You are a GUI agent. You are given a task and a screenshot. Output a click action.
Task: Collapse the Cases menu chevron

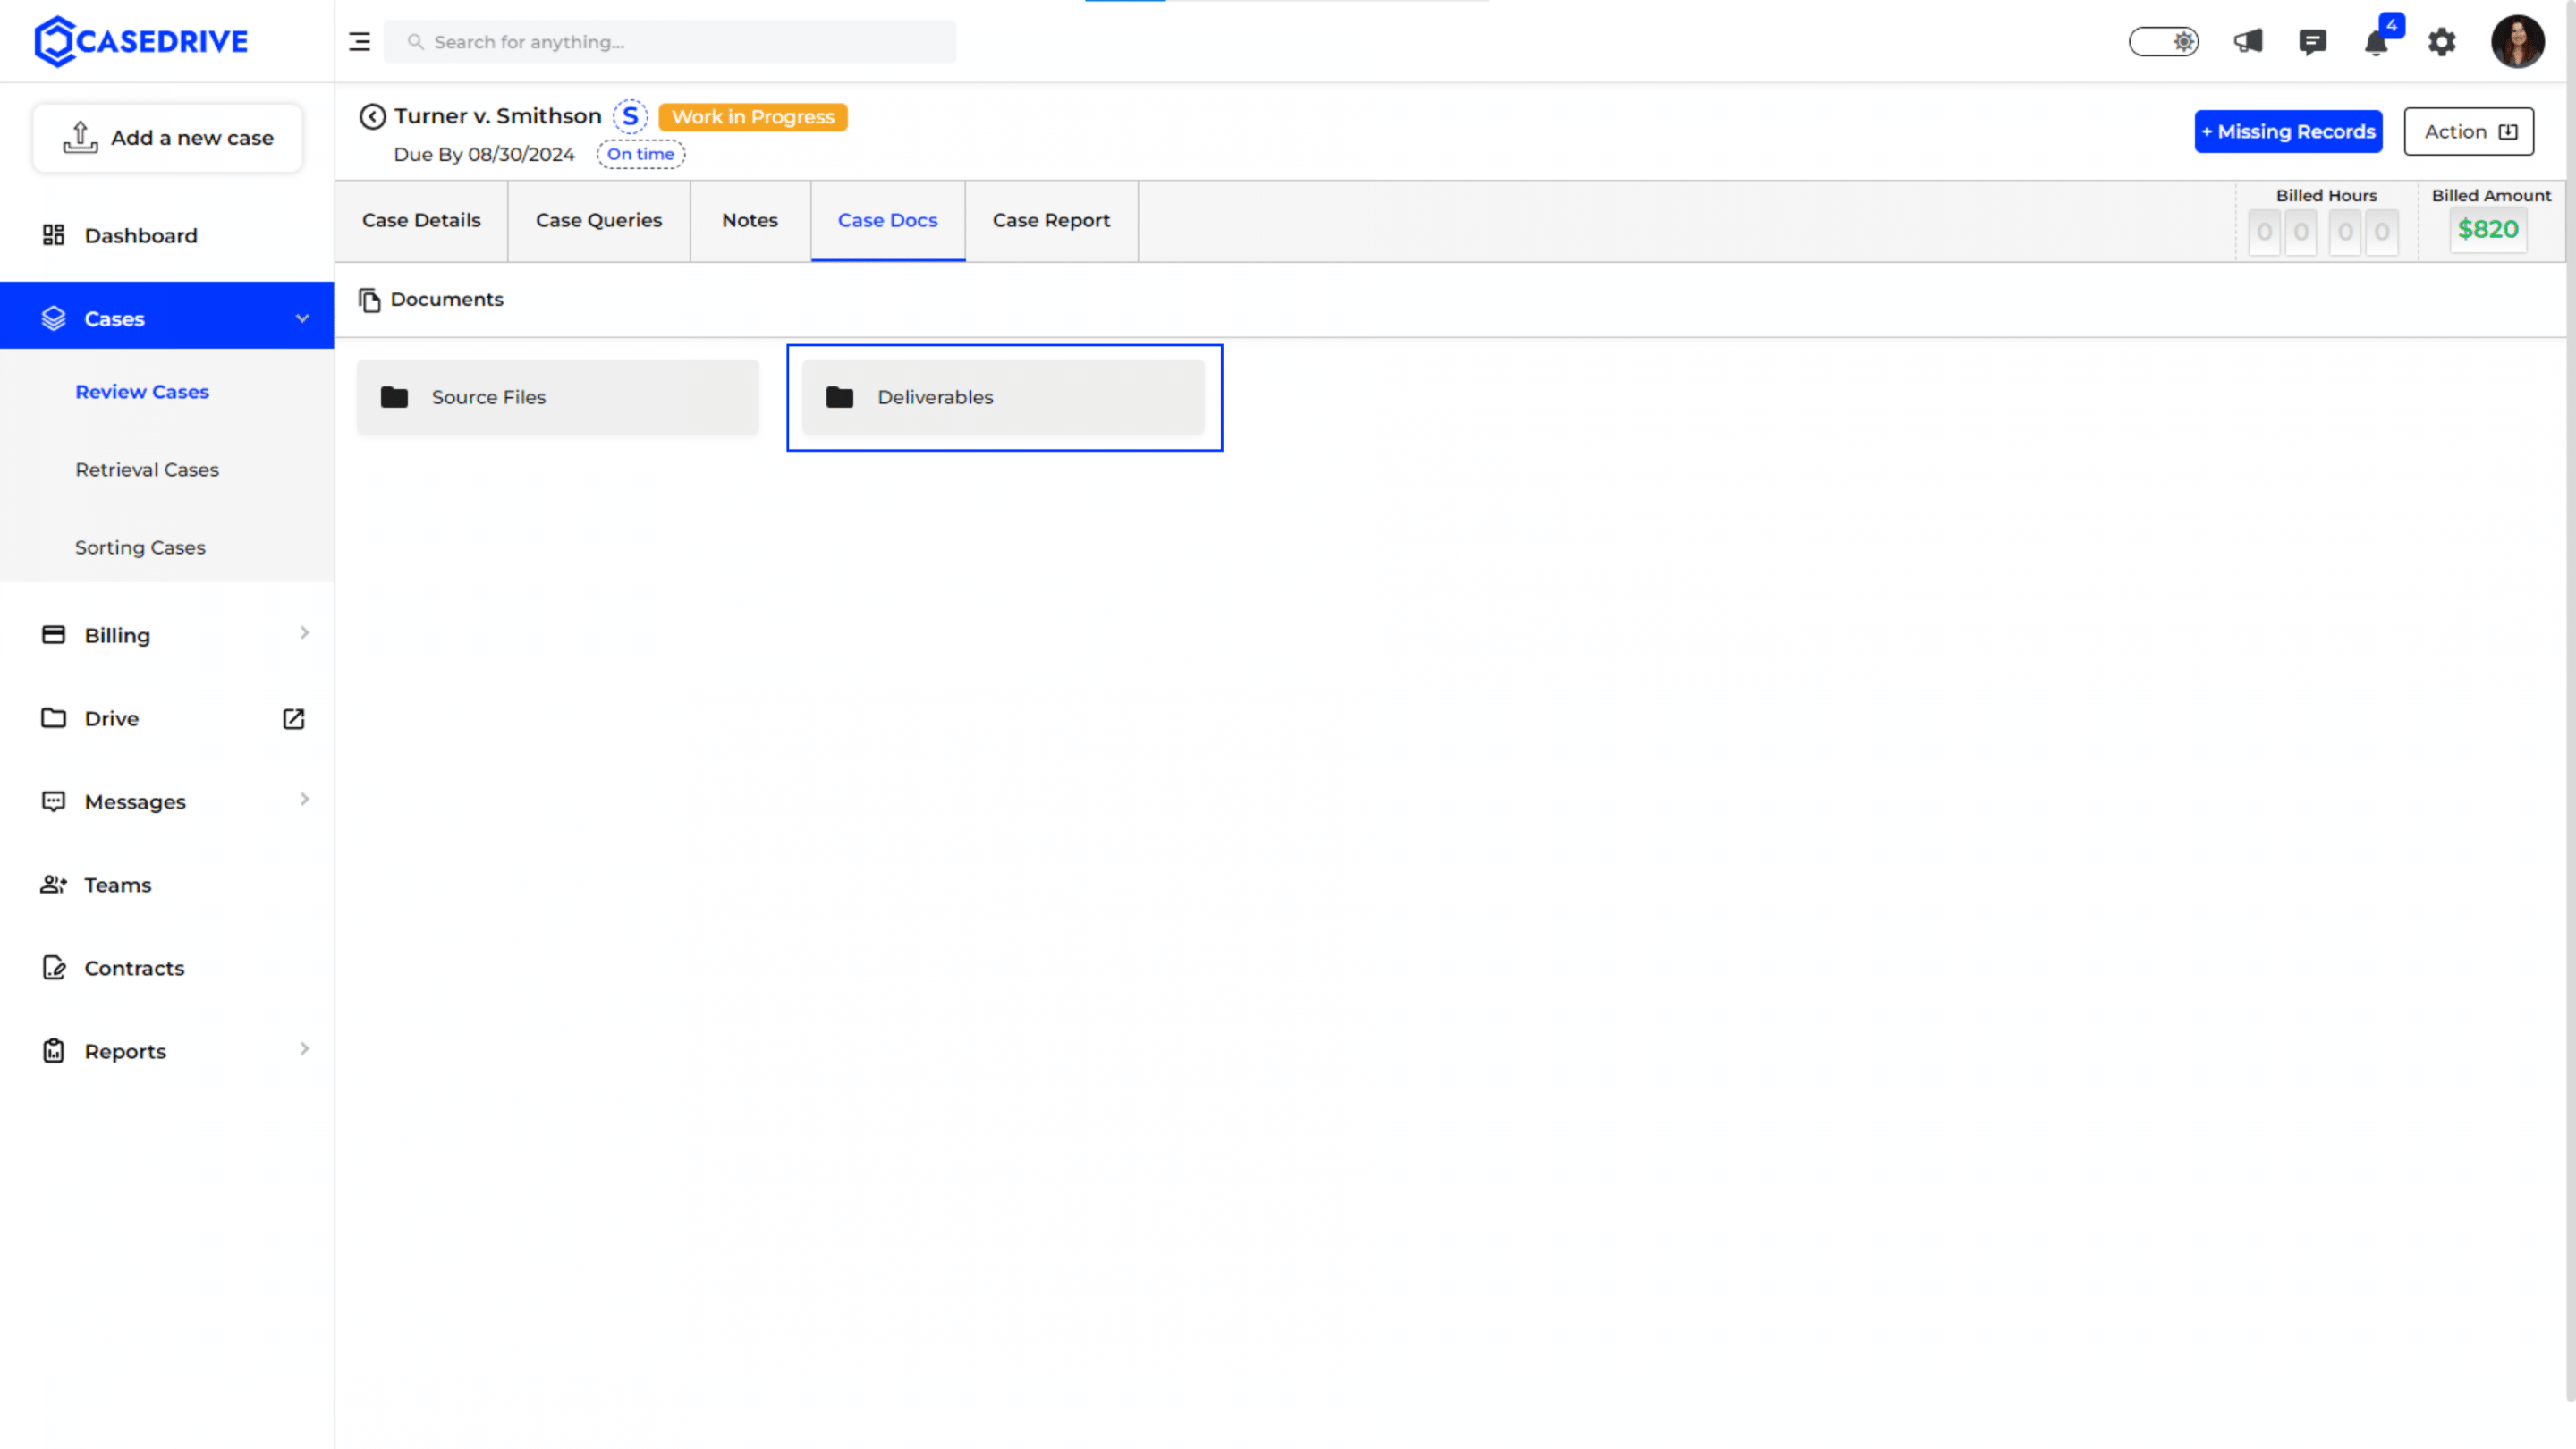click(302, 318)
